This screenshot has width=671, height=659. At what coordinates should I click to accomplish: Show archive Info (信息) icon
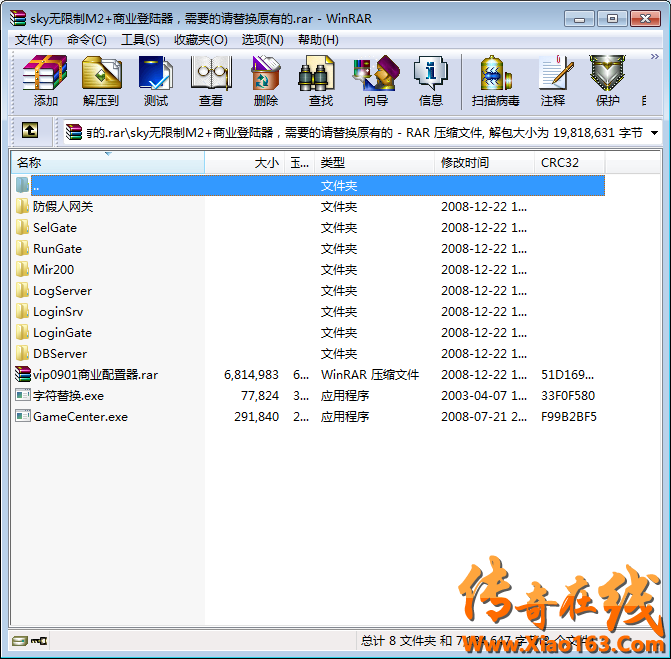pos(431,81)
